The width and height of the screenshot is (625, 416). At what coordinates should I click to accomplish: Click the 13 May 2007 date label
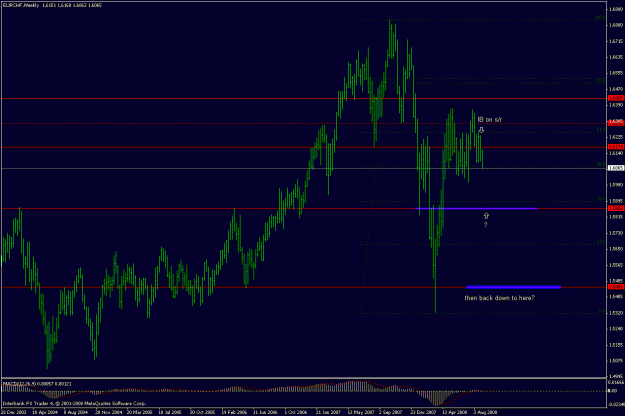click(360, 412)
